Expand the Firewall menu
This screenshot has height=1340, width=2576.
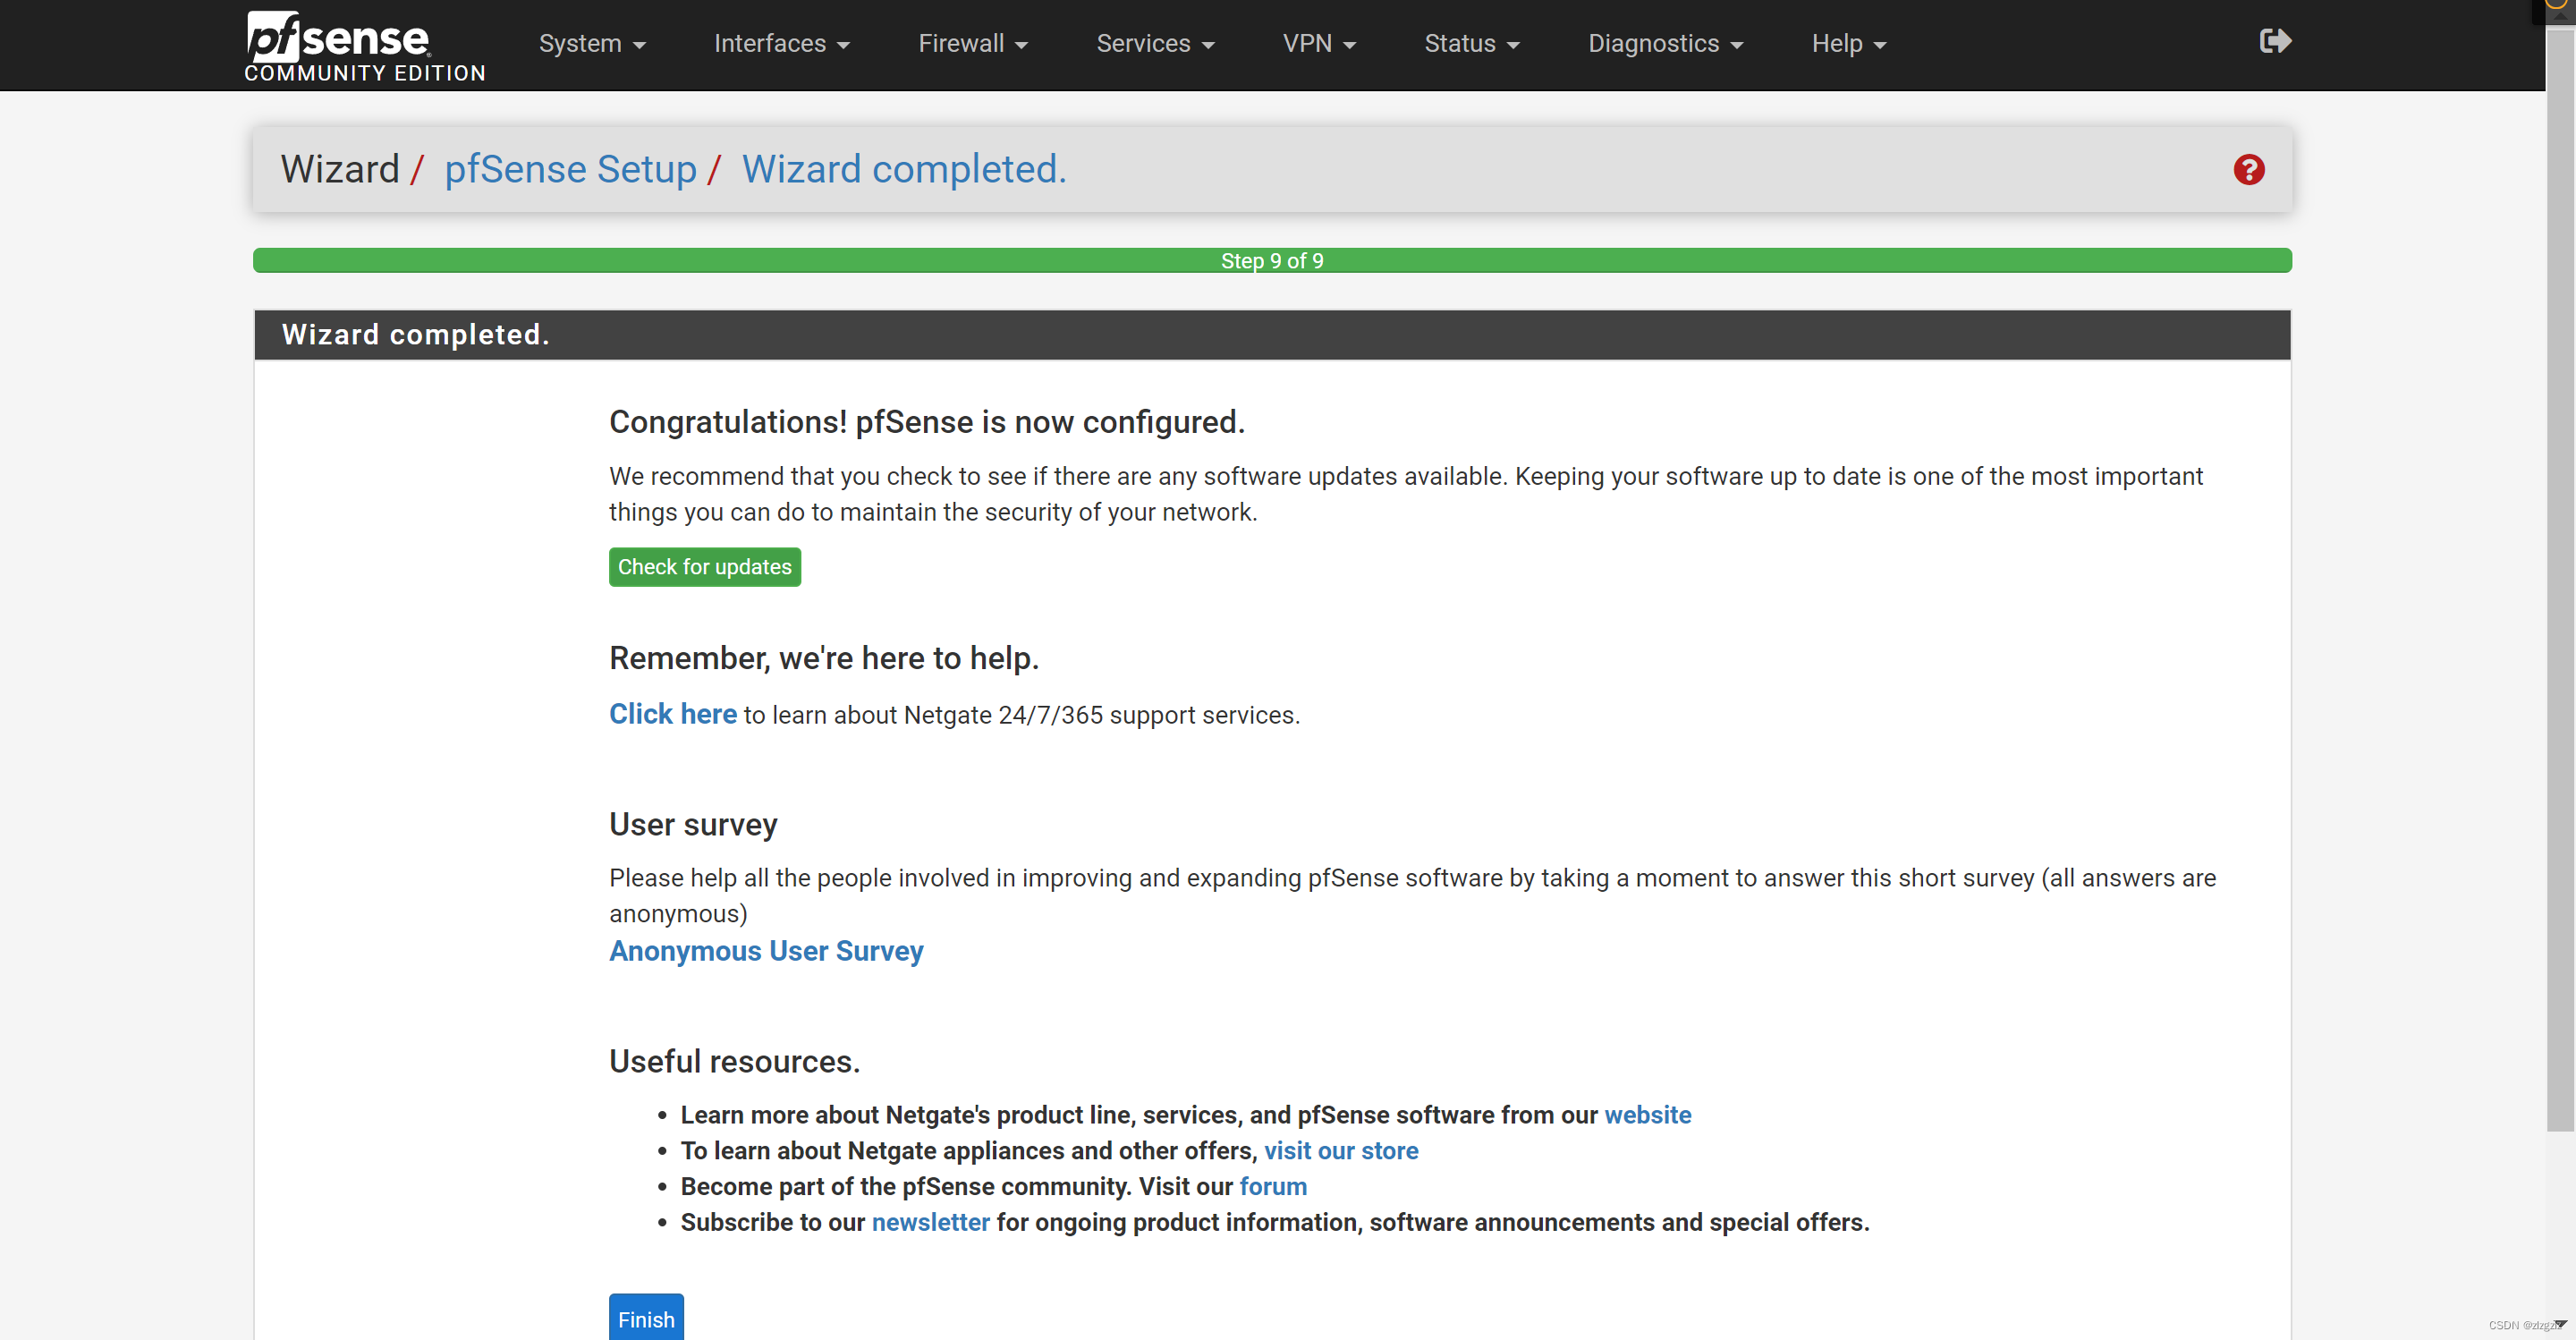click(972, 44)
